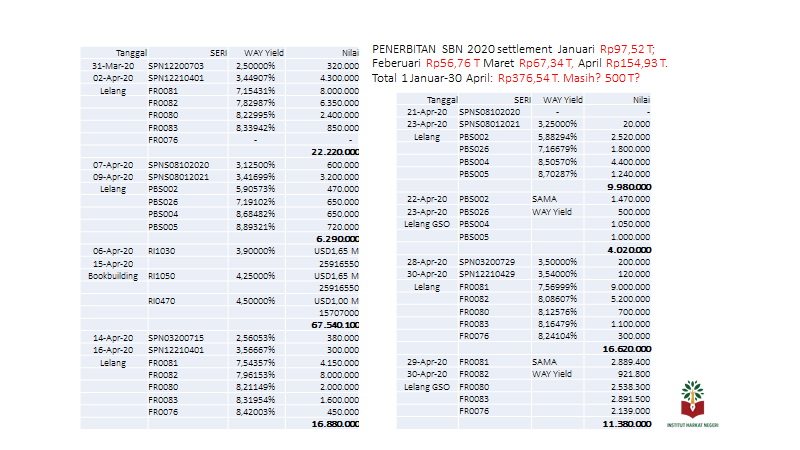Click series code SPN03200715

(x=176, y=338)
